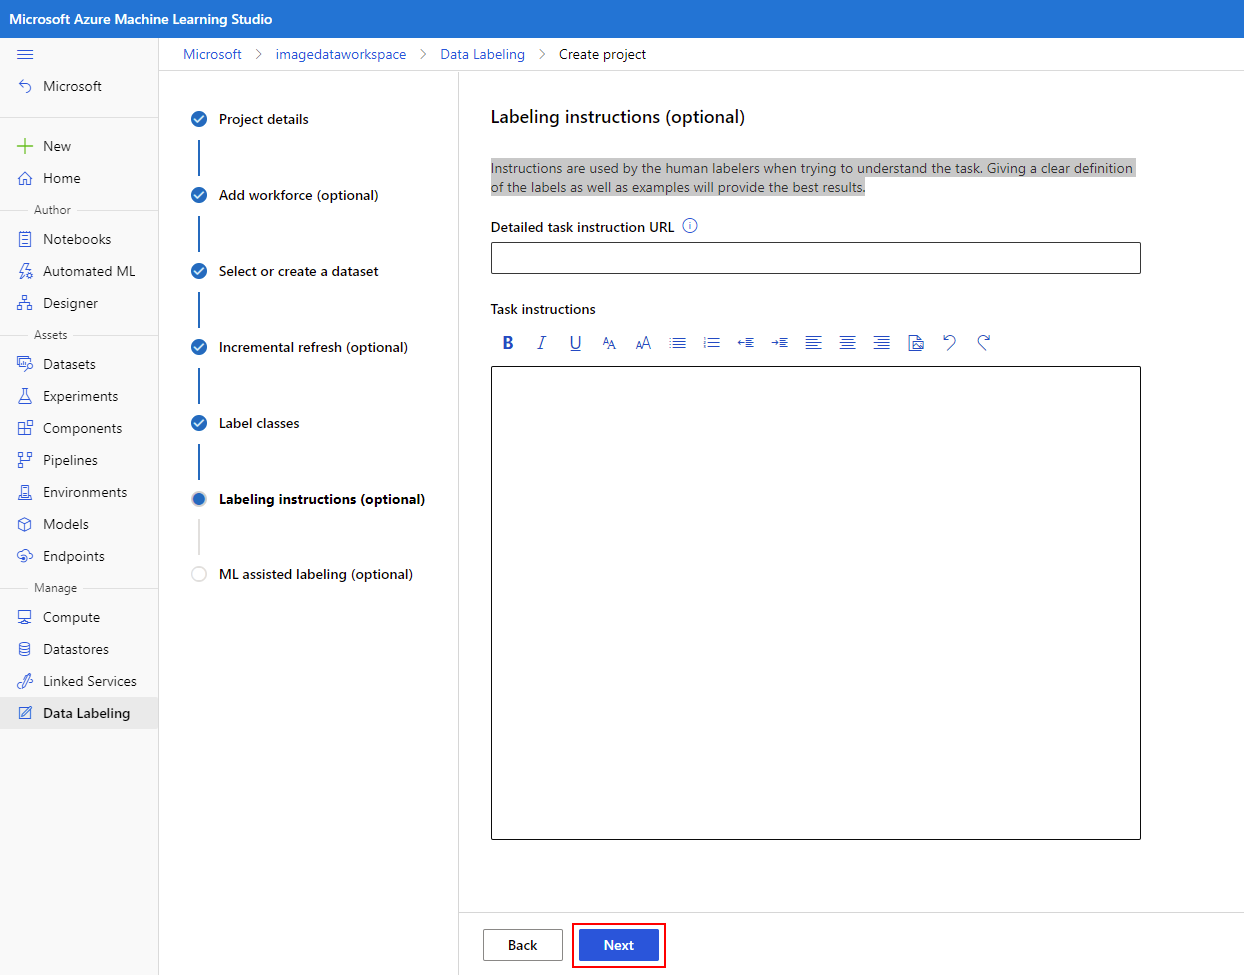Decrease the font size

[609, 343]
